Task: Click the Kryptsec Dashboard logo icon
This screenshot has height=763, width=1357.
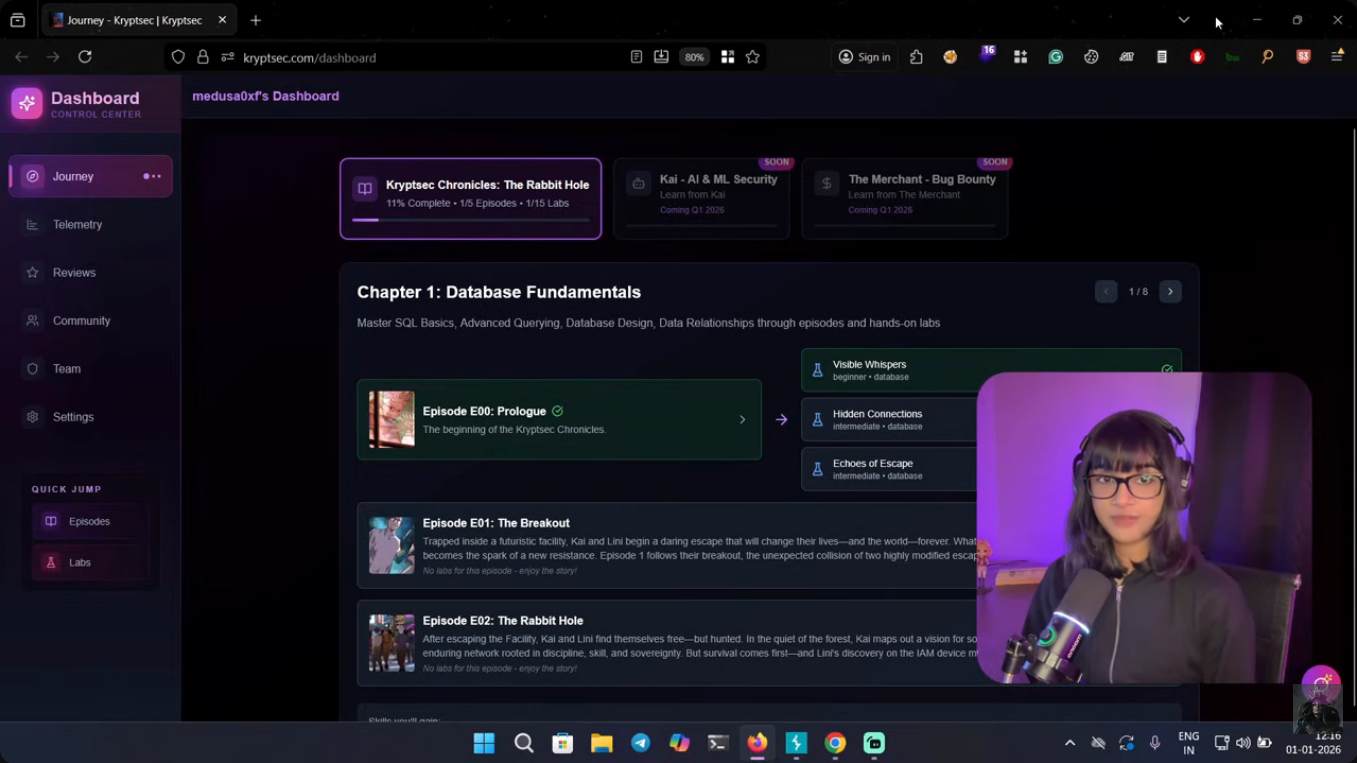Action: (x=27, y=103)
